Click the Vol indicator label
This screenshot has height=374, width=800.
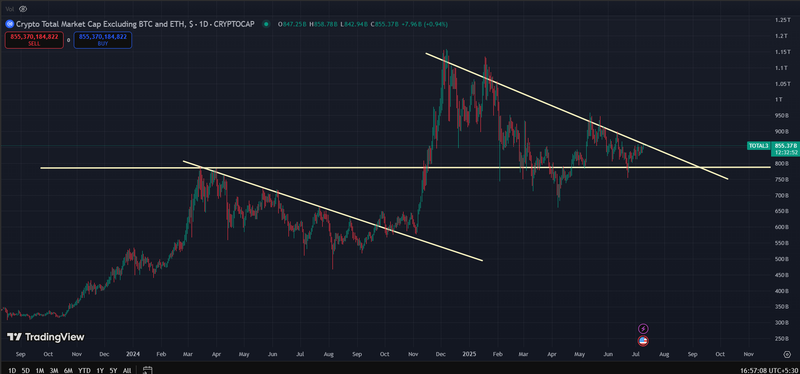click(10, 9)
